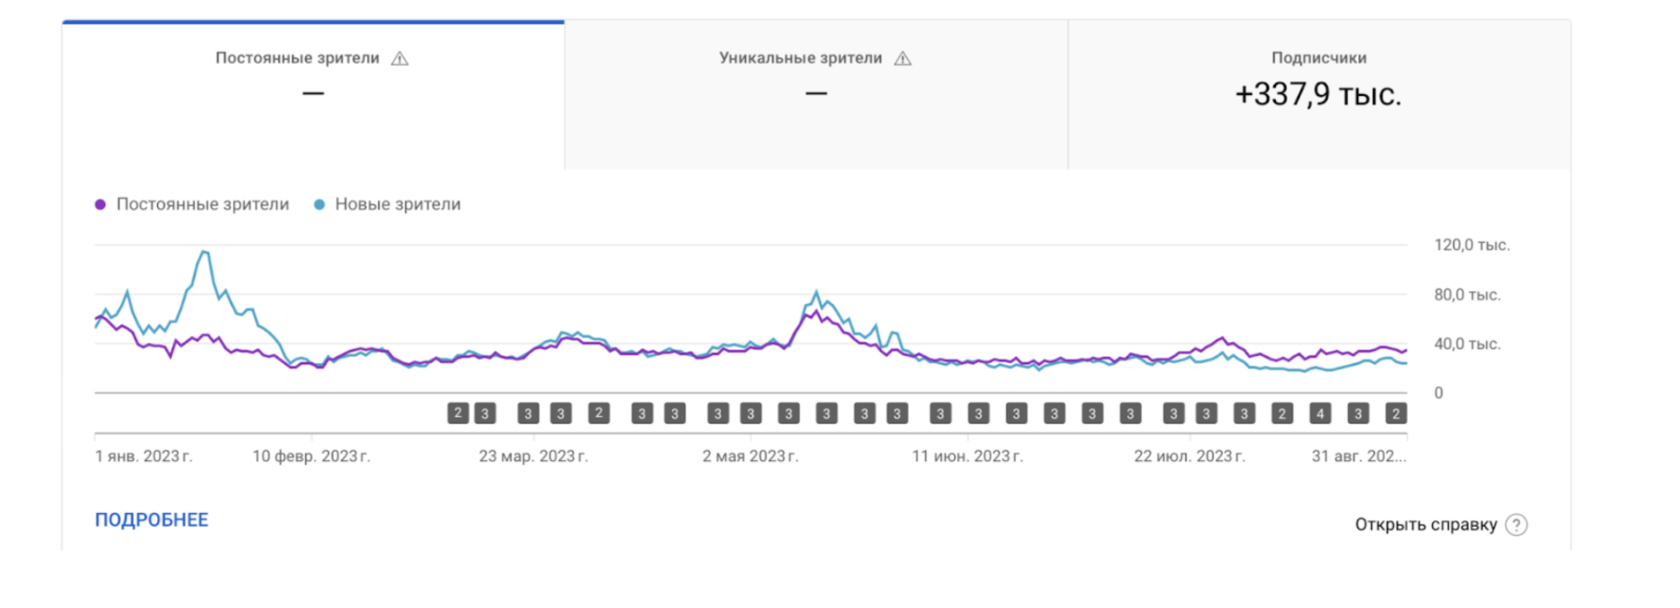Click the 40,0 тыс. axis label
This screenshot has width=1680, height=608.
click(x=1467, y=344)
